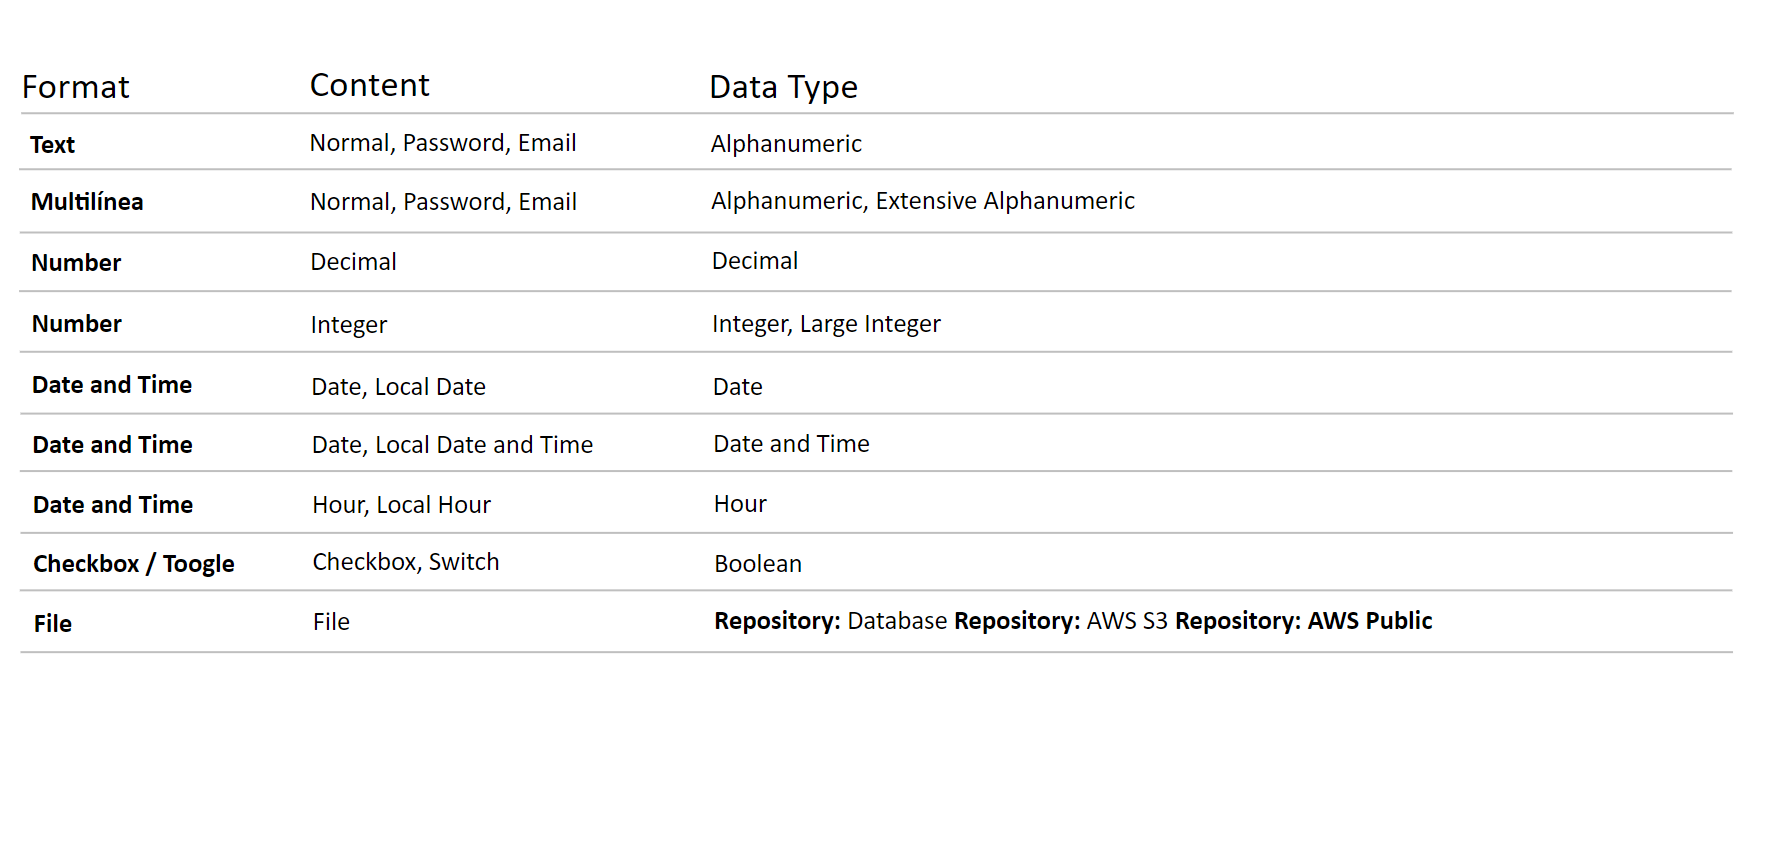The width and height of the screenshot is (1766, 859).
Task: Click the Hour data type cell
Action: pos(740,504)
